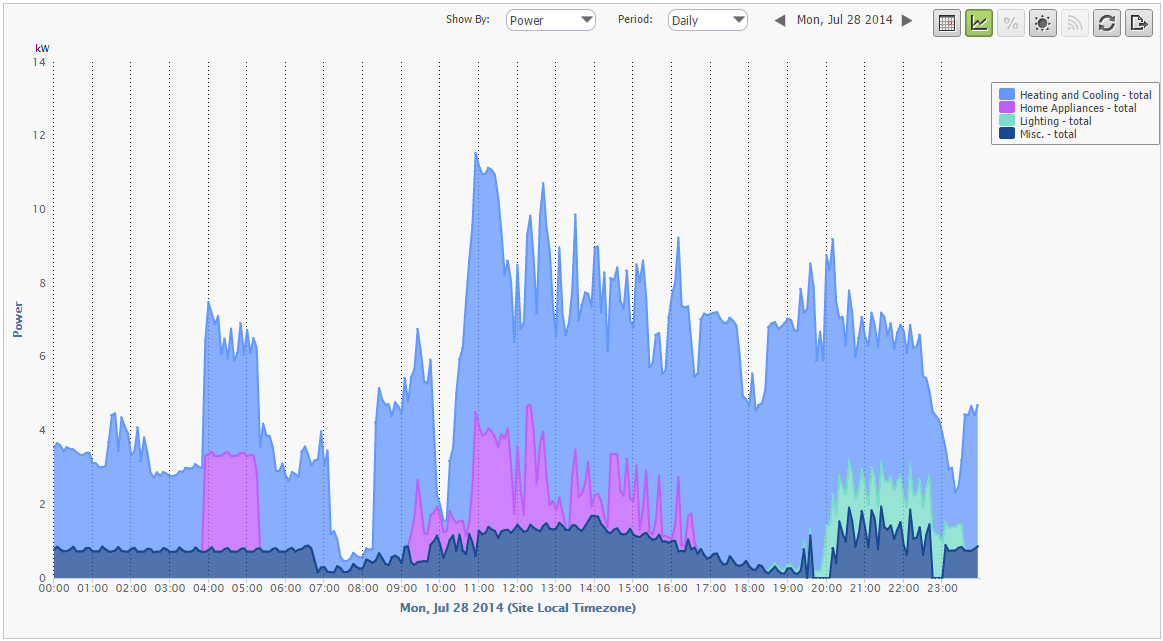This screenshot has height=641, width=1163.
Task: Click the percentage view icon
Action: tap(1011, 23)
